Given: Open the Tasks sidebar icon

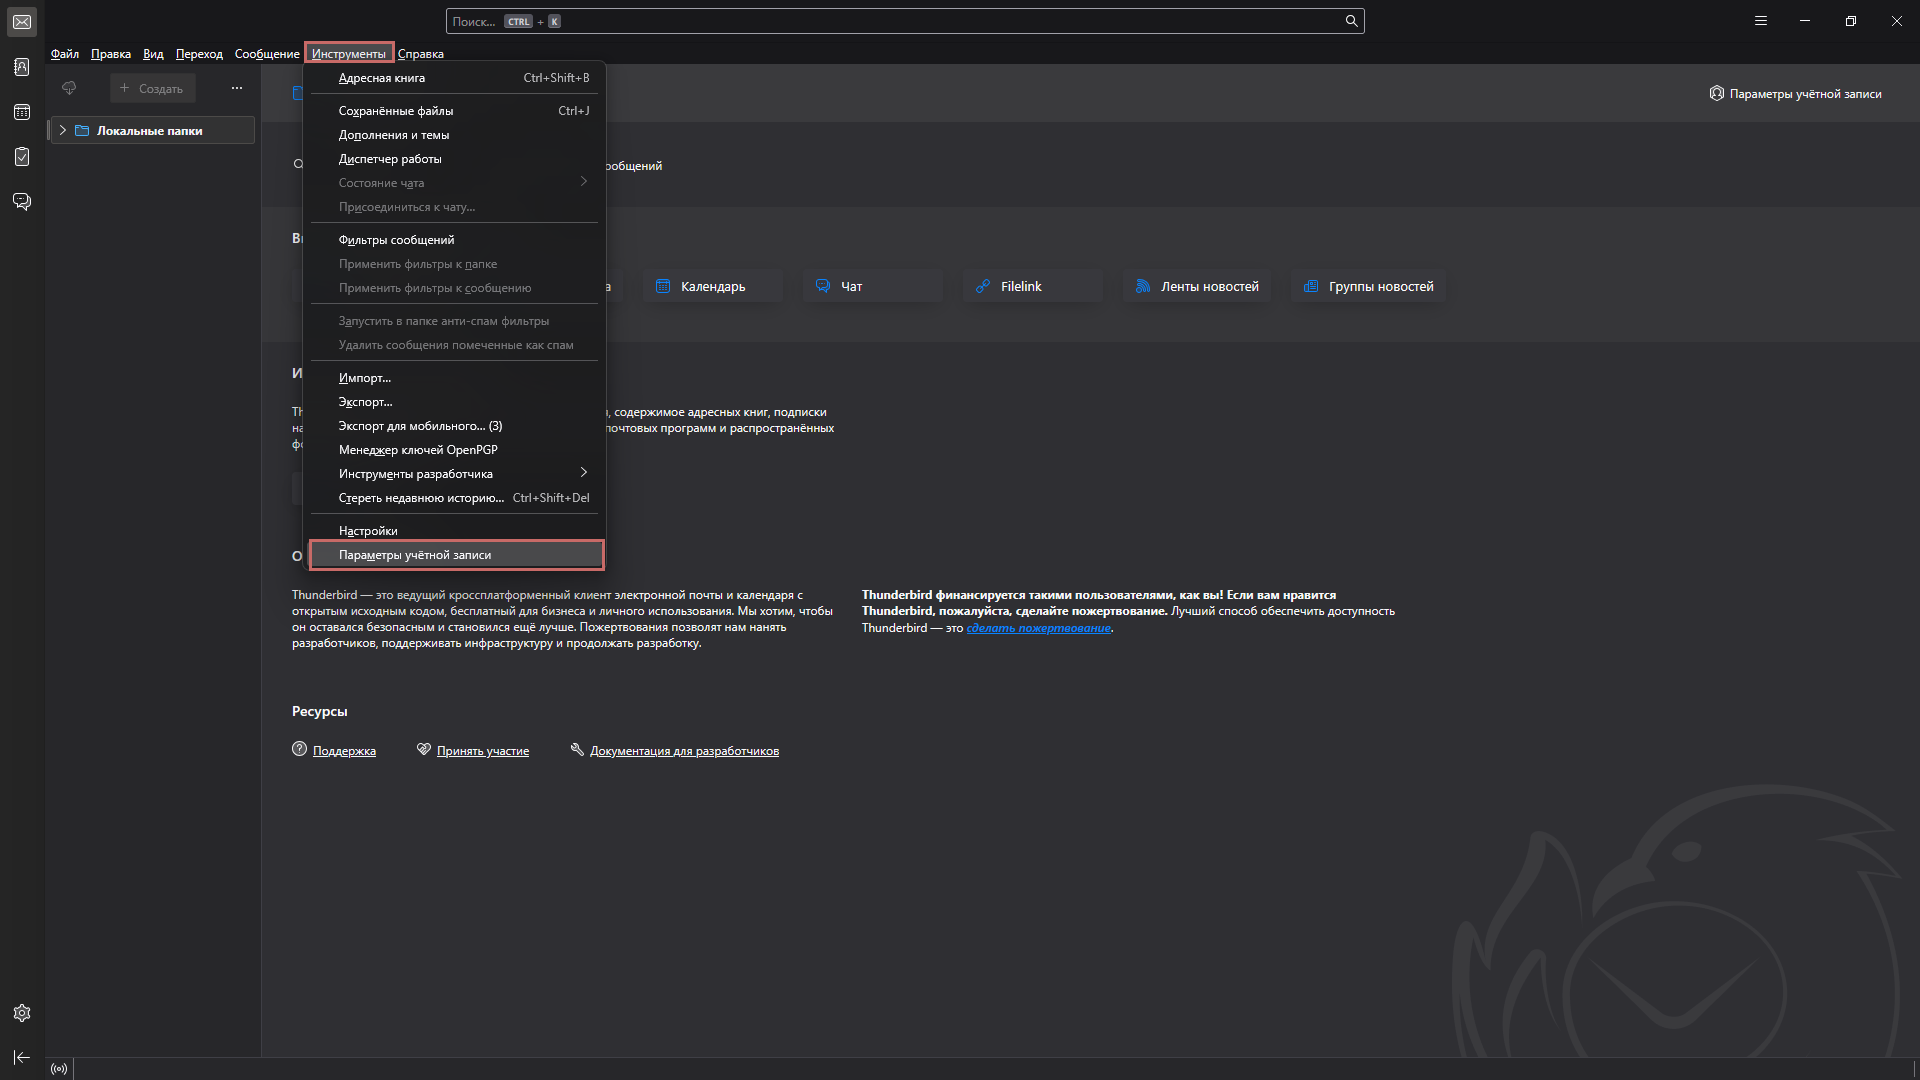Looking at the screenshot, I should (22, 157).
